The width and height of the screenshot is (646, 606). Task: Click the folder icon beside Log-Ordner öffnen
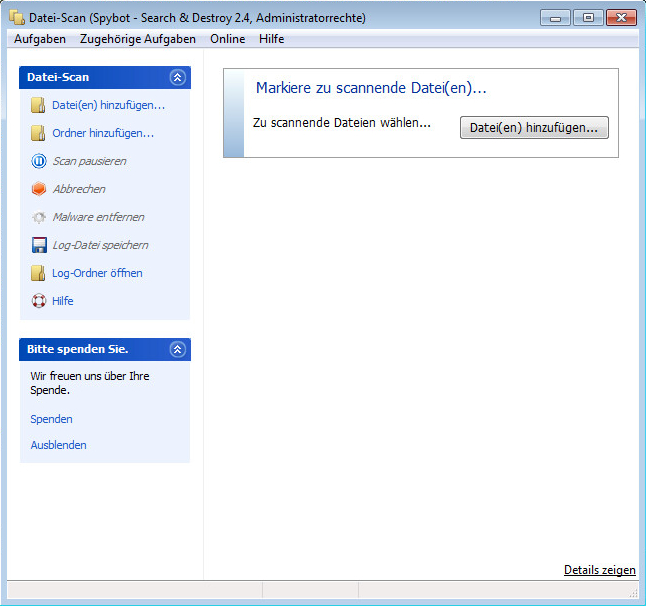pos(38,273)
